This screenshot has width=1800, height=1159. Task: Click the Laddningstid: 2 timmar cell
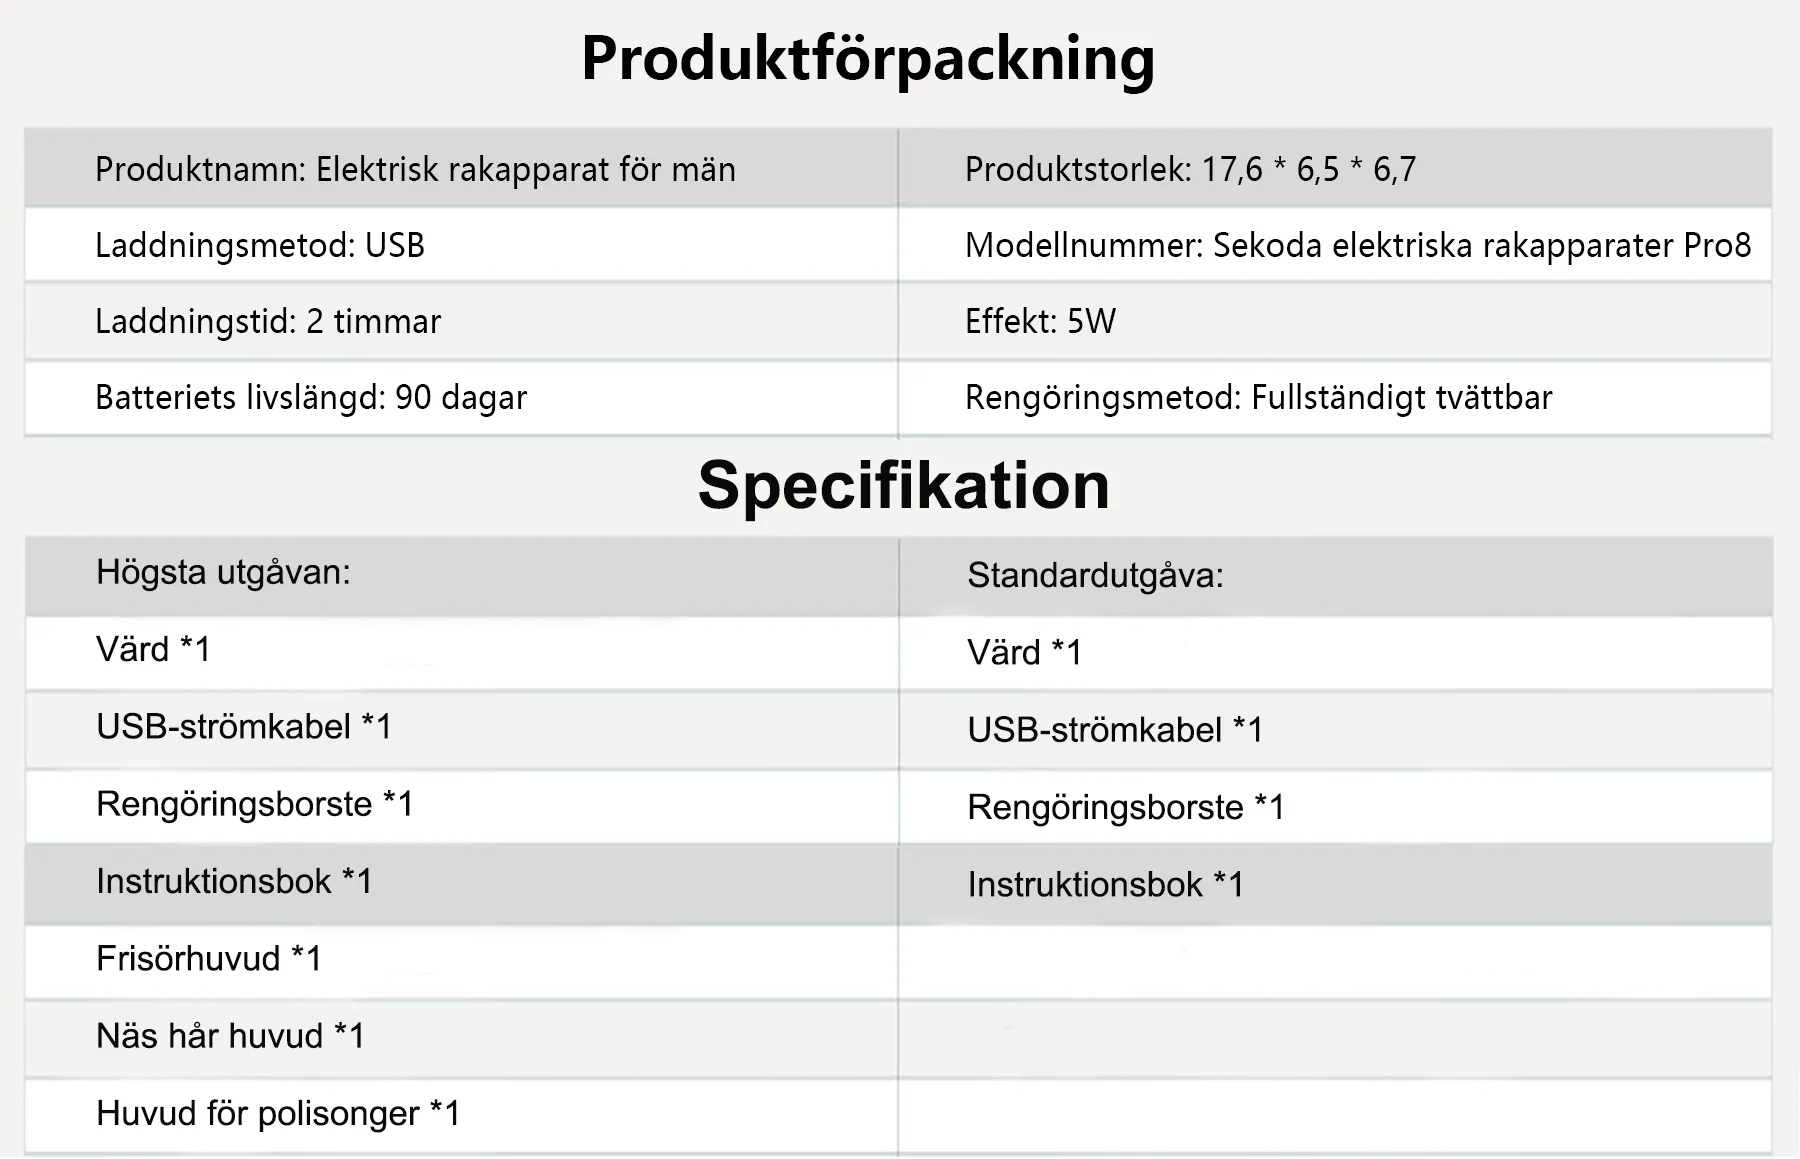click(x=268, y=322)
